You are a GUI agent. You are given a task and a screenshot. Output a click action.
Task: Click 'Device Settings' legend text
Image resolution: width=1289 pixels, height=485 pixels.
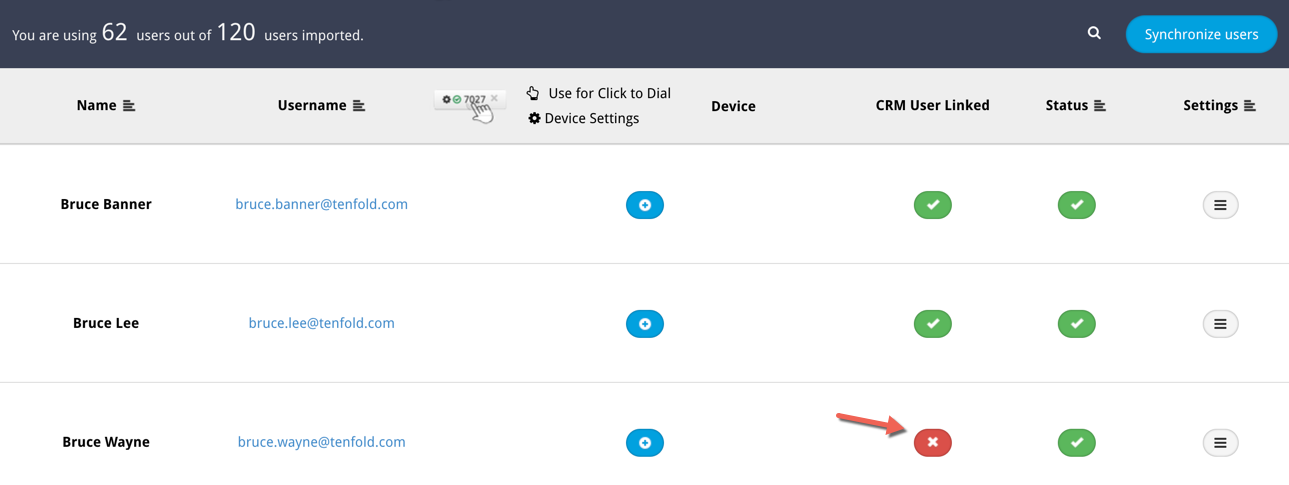[592, 118]
